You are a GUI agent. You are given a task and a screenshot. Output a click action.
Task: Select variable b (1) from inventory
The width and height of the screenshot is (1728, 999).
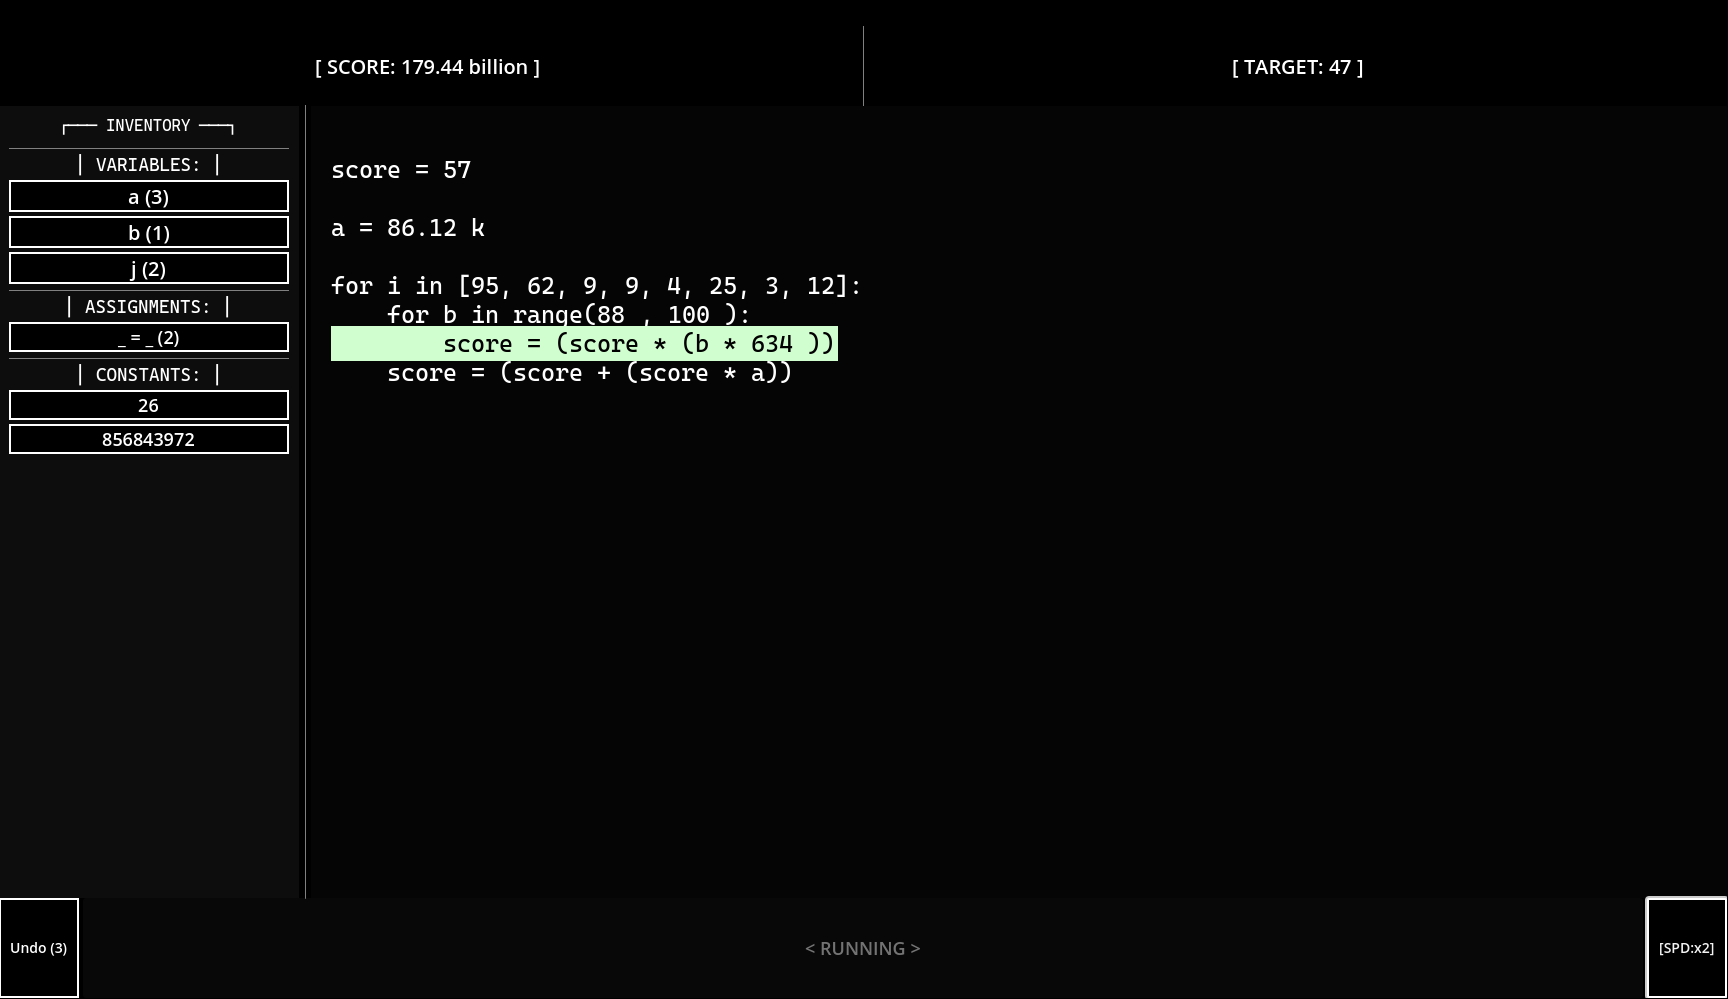click(148, 232)
